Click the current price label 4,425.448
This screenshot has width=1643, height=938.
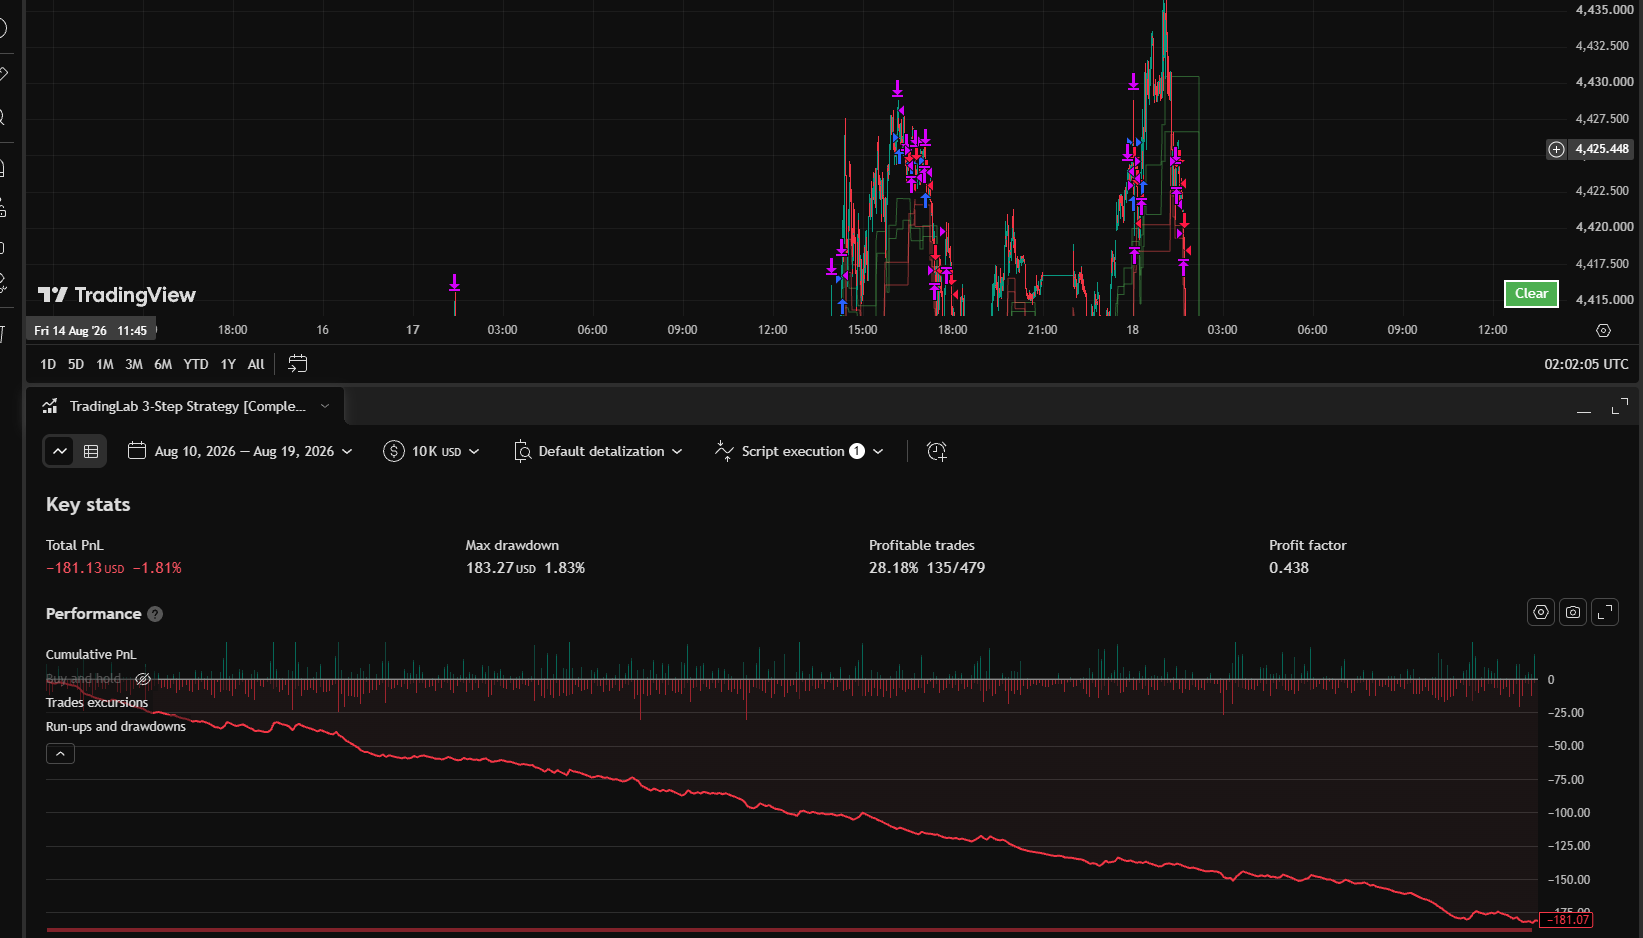point(1602,149)
